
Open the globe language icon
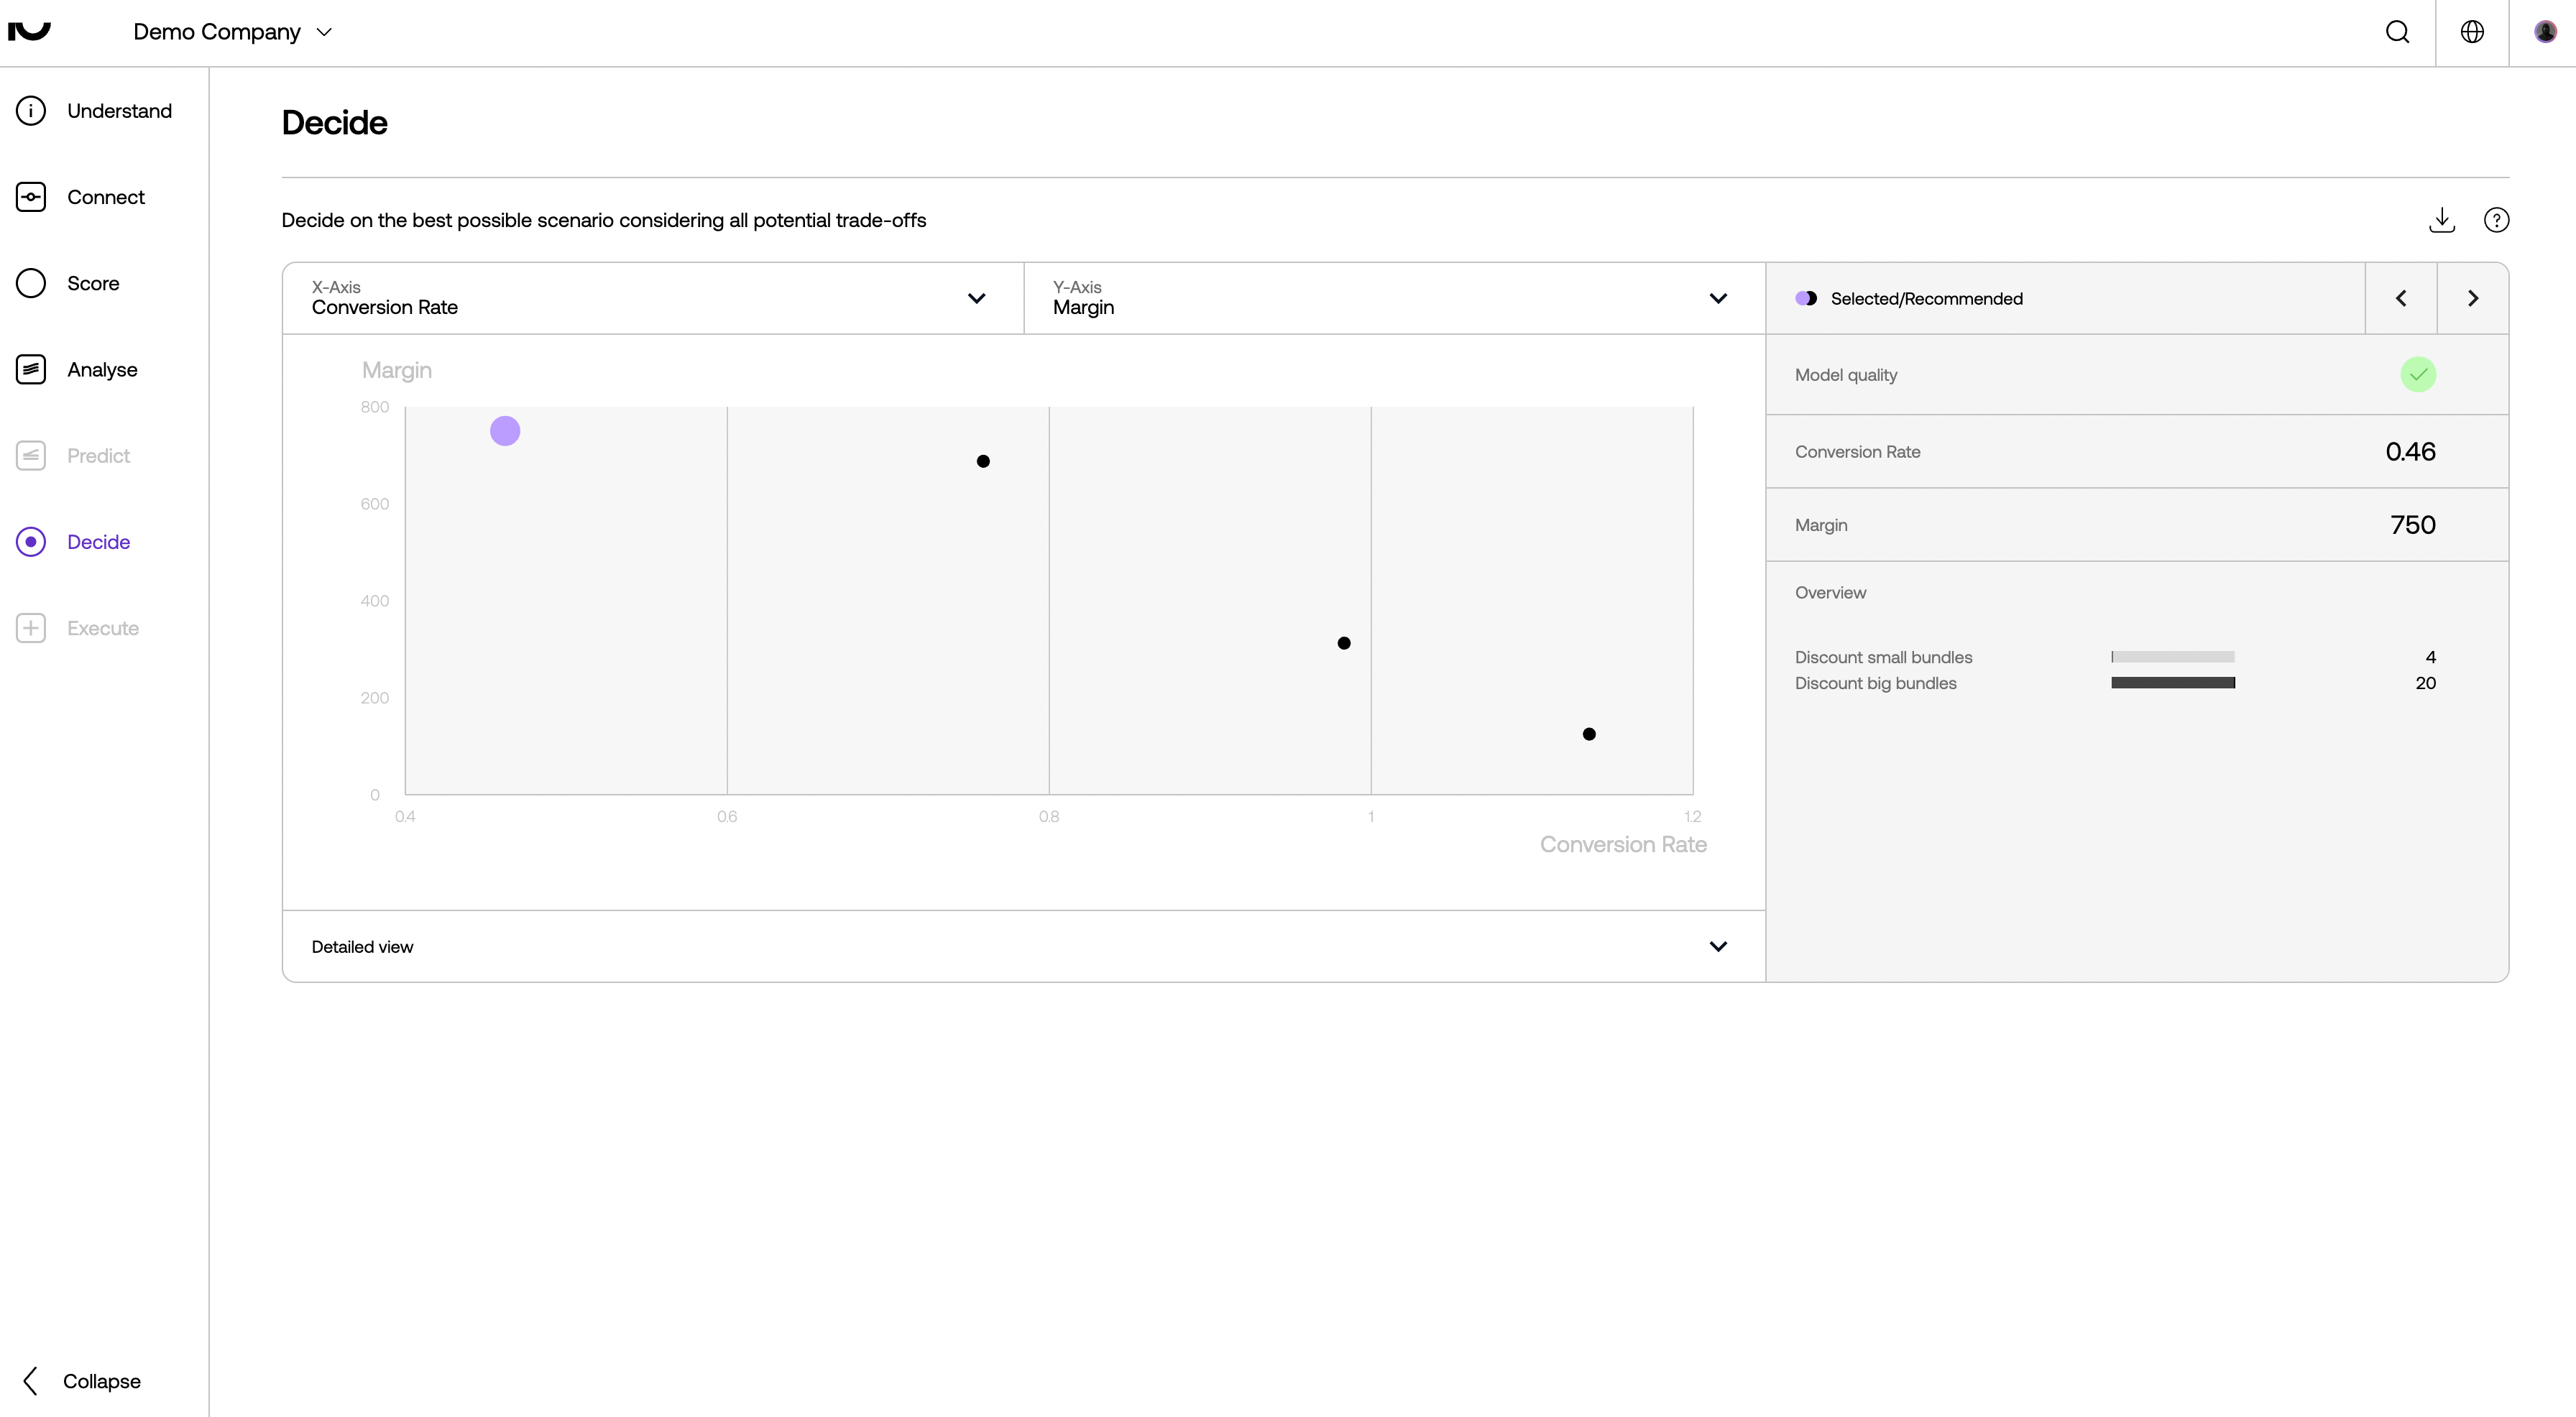tap(2472, 32)
